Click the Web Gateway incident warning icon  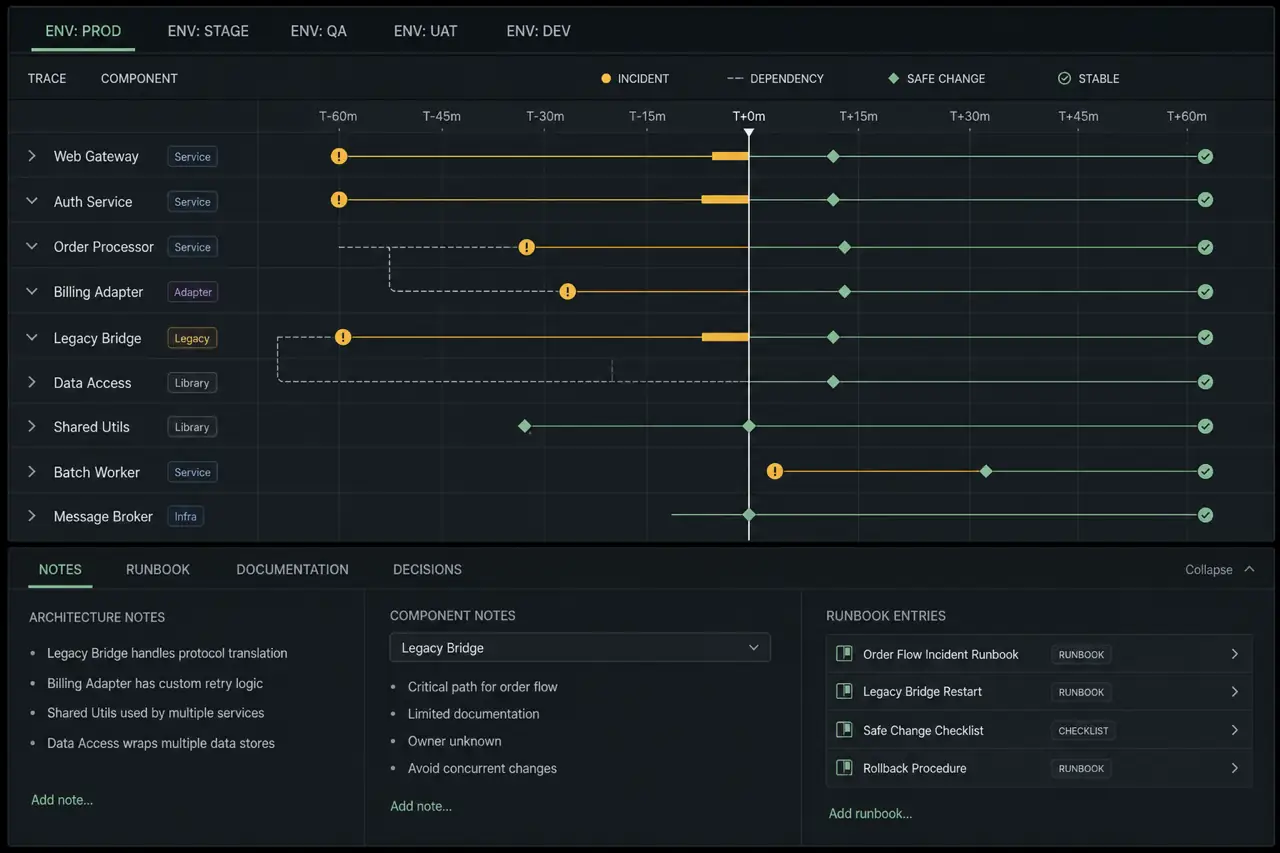click(x=339, y=156)
